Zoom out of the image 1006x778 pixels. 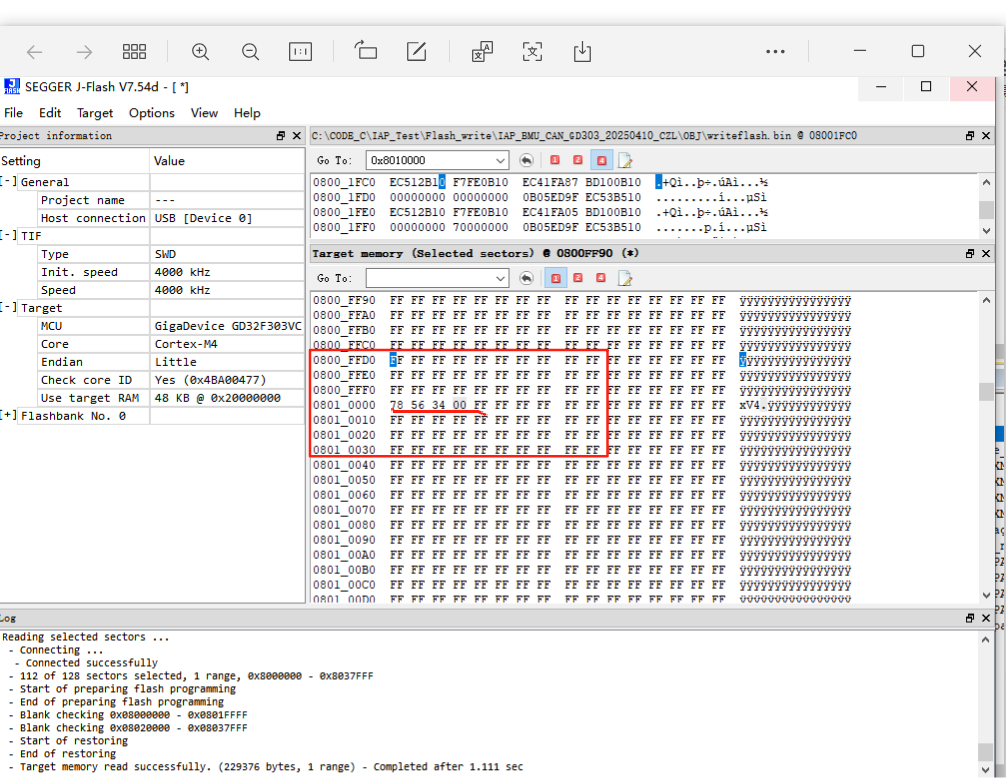coord(250,51)
